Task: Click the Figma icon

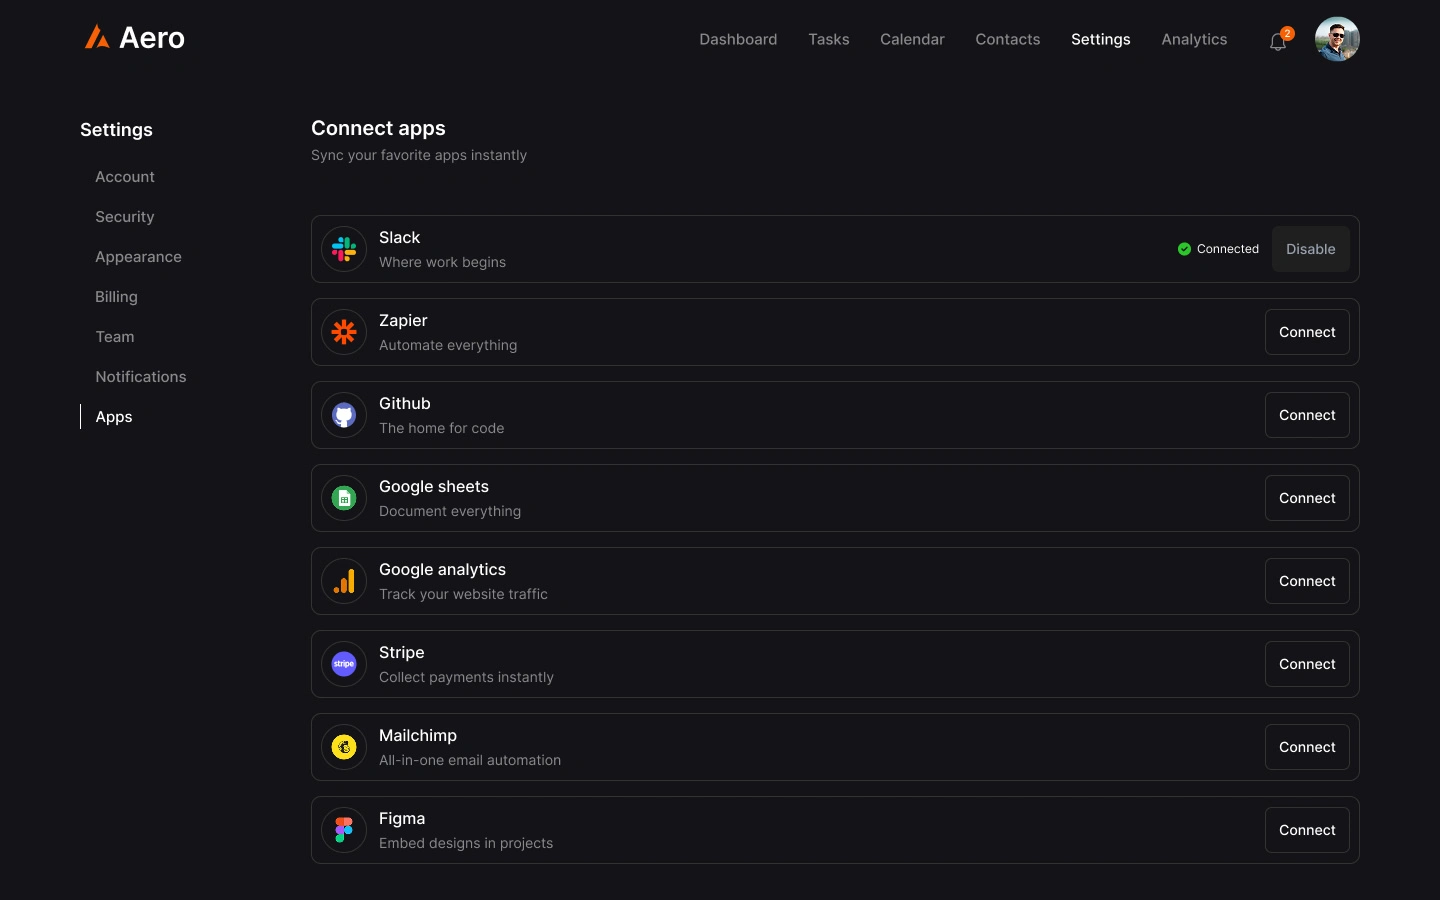Action: 344,830
